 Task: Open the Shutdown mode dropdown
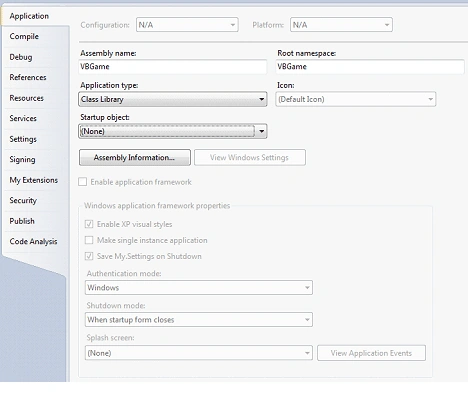point(199,320)
